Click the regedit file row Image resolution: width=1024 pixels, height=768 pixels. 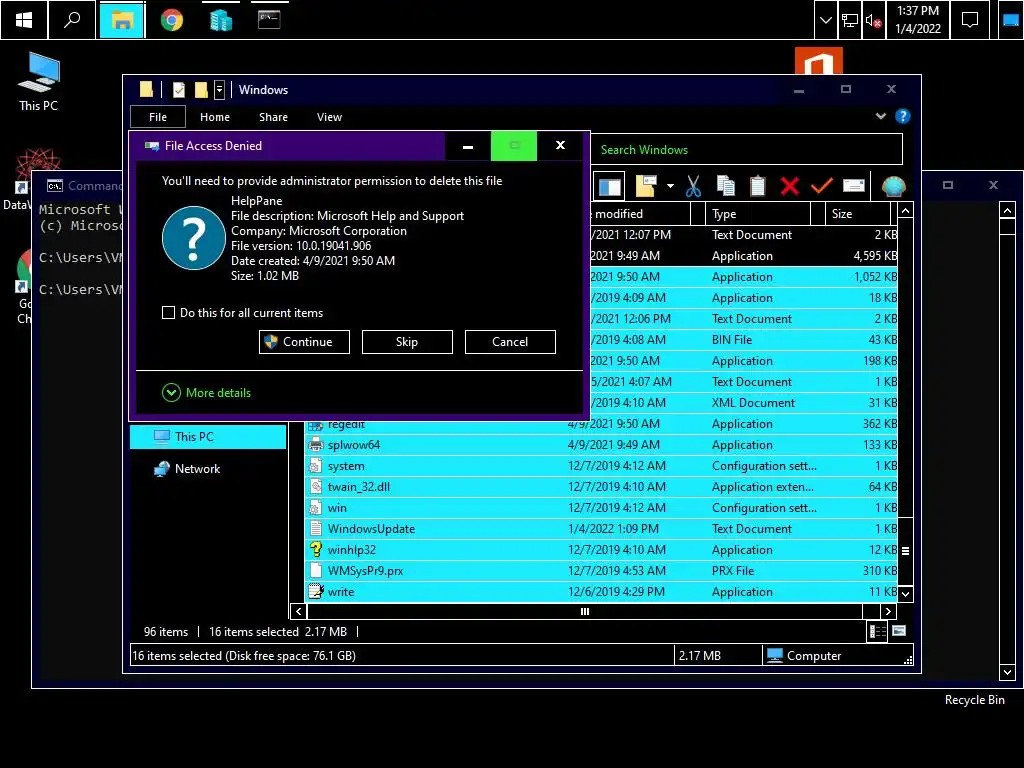coord(601,424)
